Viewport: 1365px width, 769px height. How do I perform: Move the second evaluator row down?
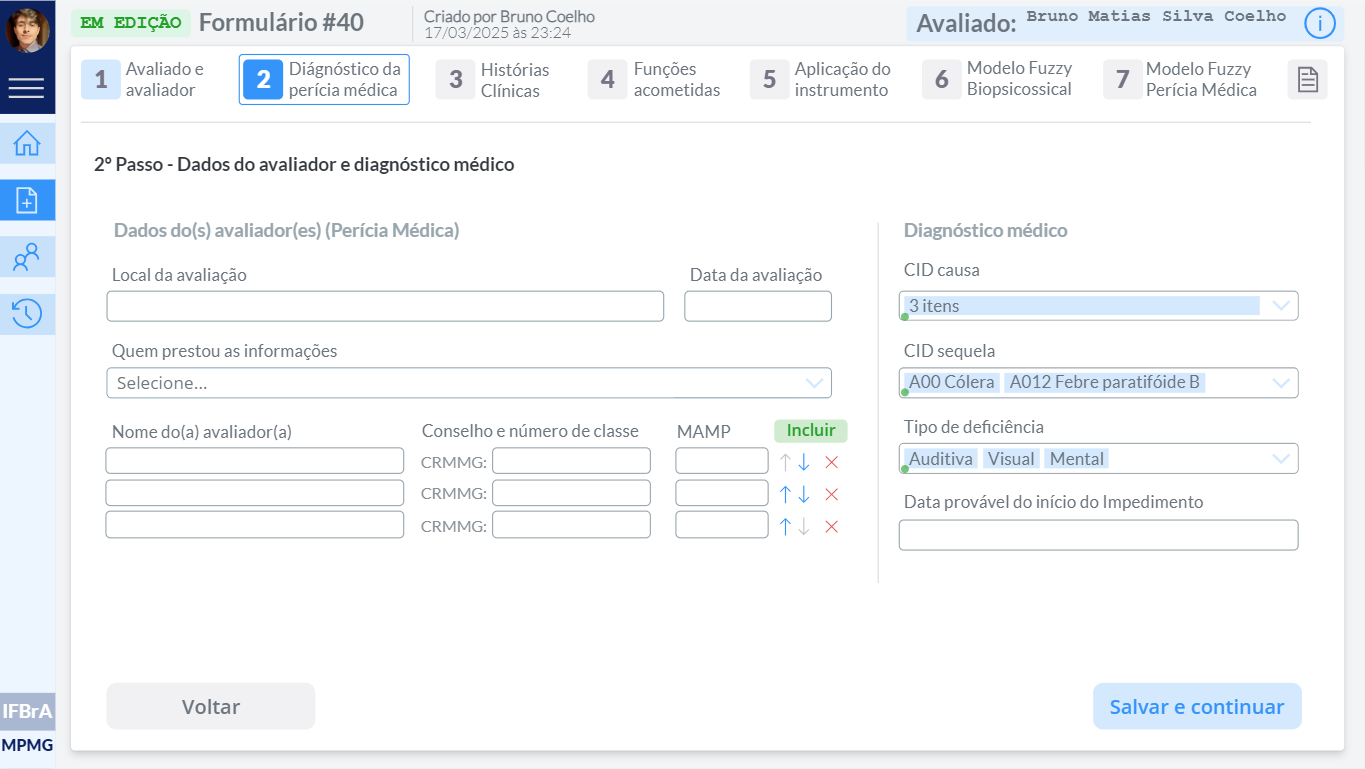tap(804, 494)
